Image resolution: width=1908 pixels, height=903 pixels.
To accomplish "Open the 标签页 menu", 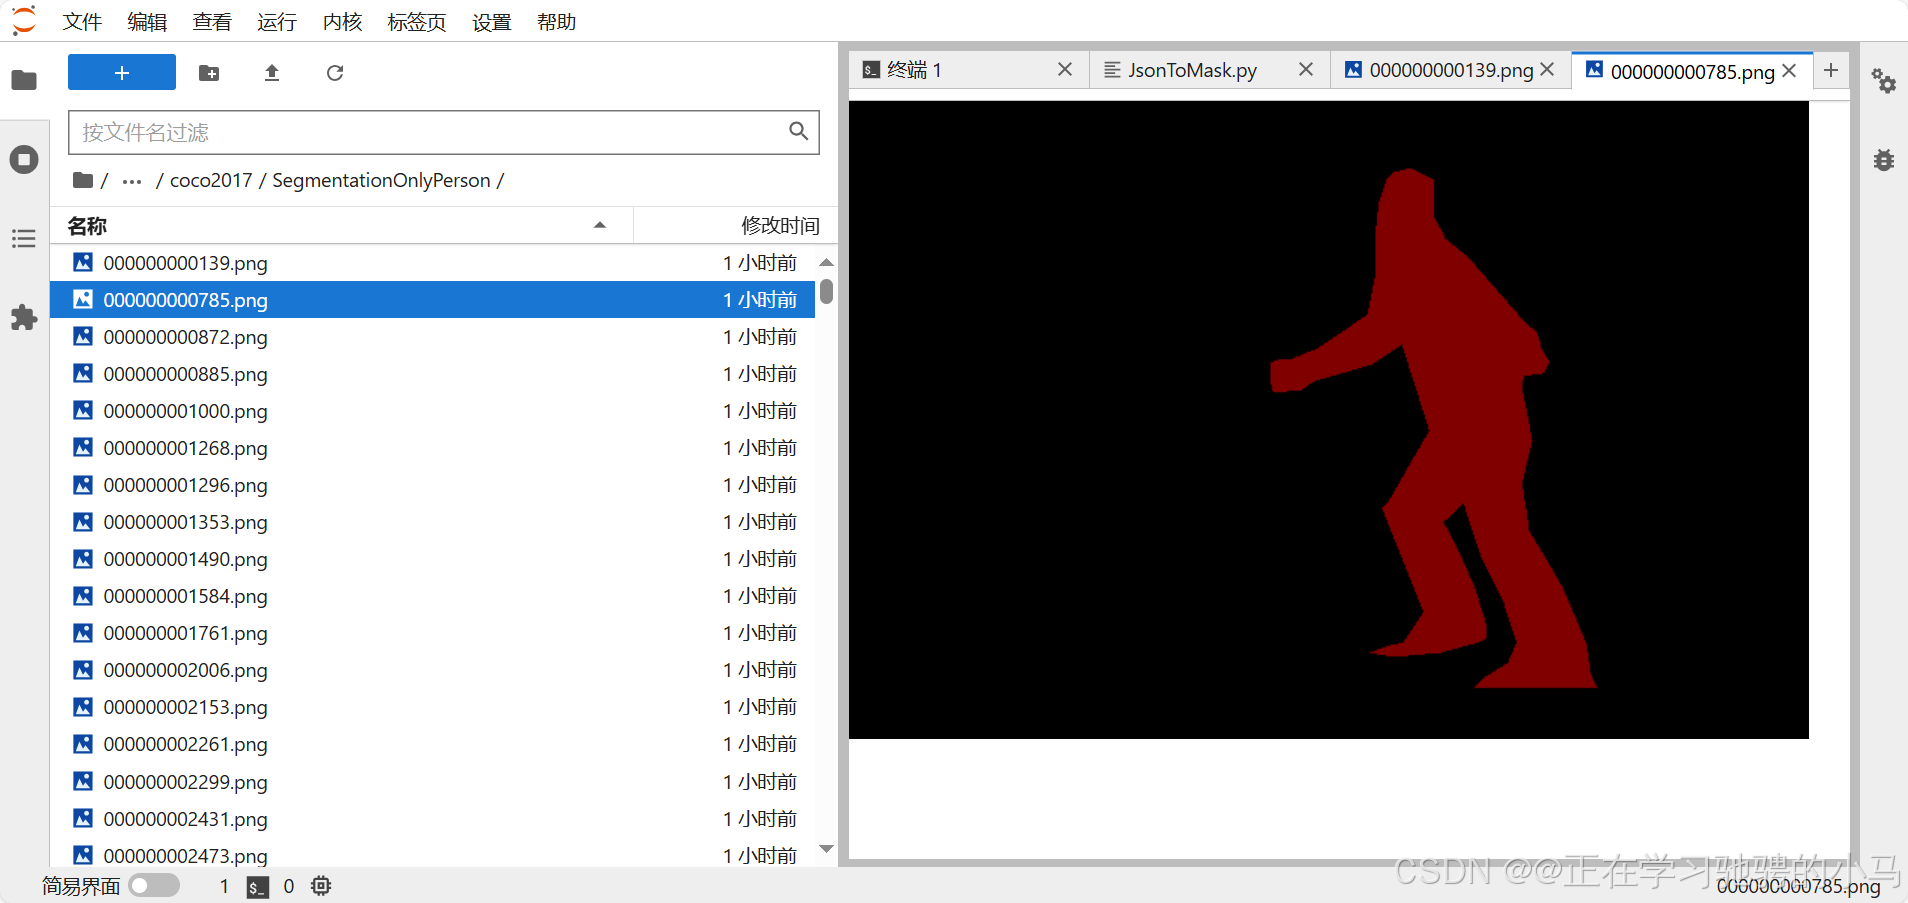I will pyautogui.click(x=417, y=21).
